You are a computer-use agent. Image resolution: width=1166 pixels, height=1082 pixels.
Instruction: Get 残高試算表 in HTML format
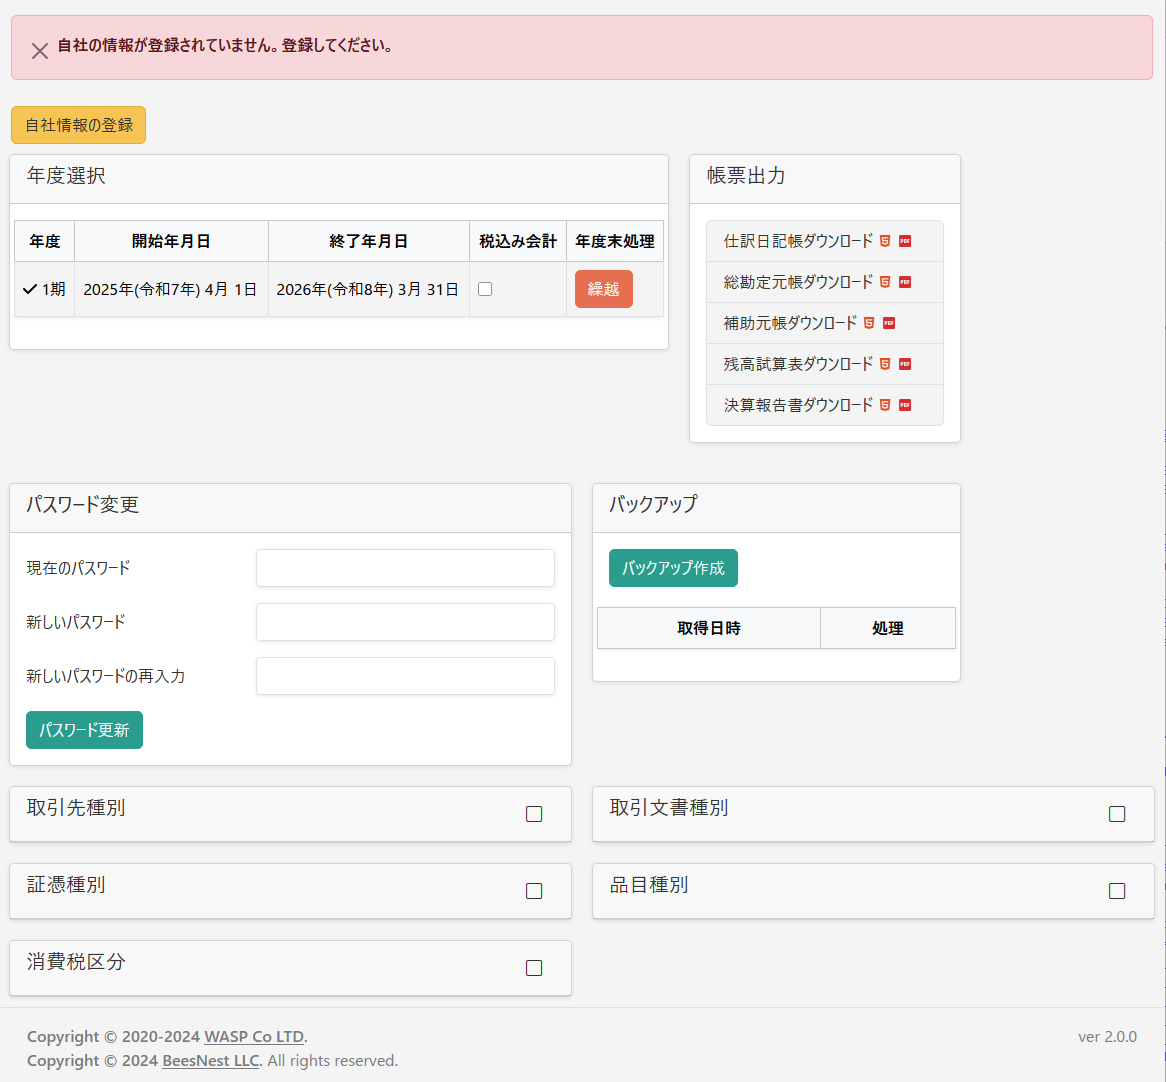click(x=885, y=364)
